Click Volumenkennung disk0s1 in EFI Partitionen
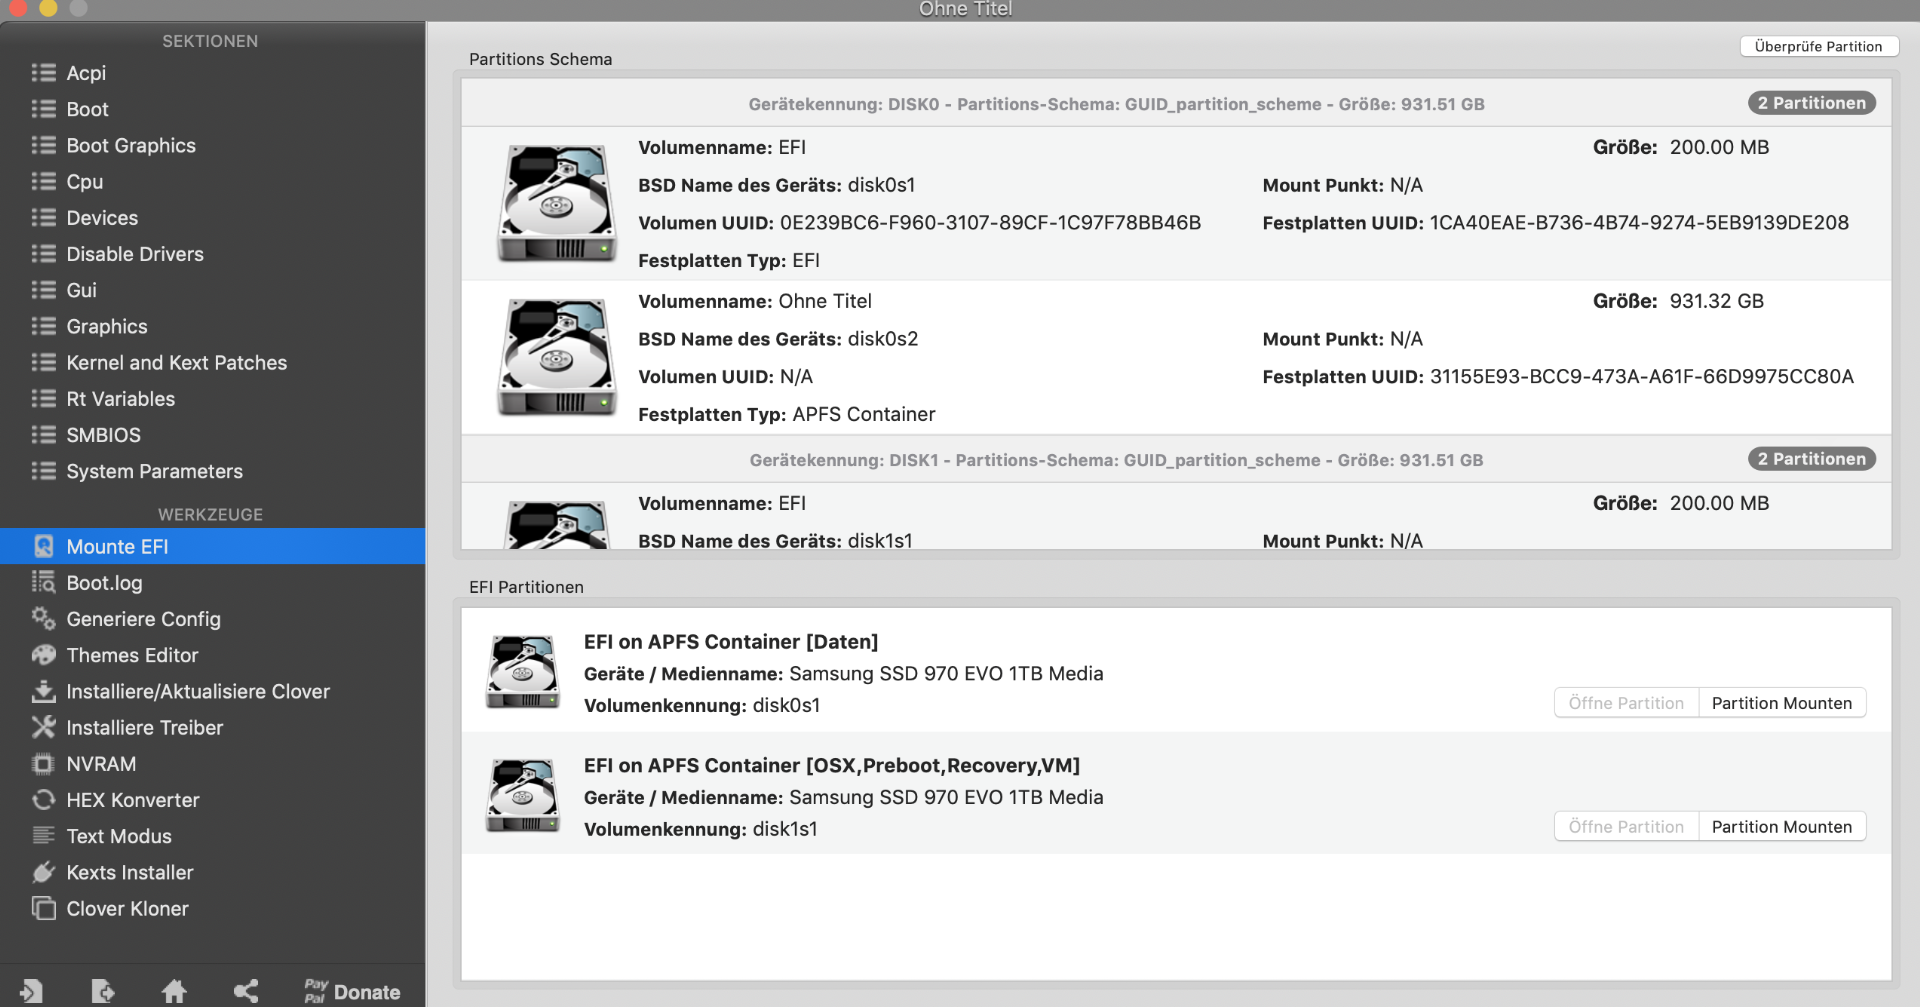 (x=702, y=705)
